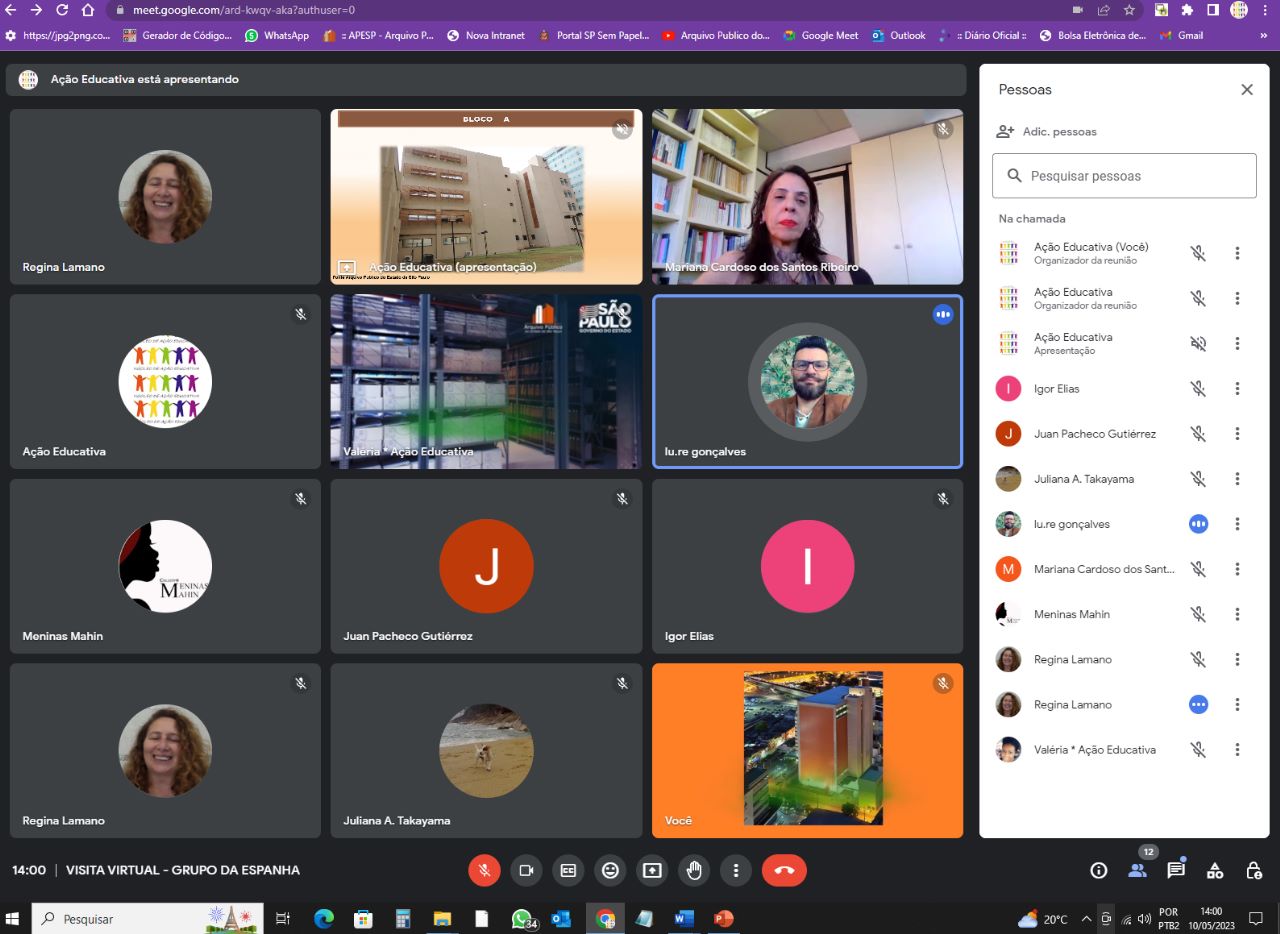Click muted mic icon beside Juan Pacheco Gutiérrez
1280x934 pixels.
point(1198,434)
